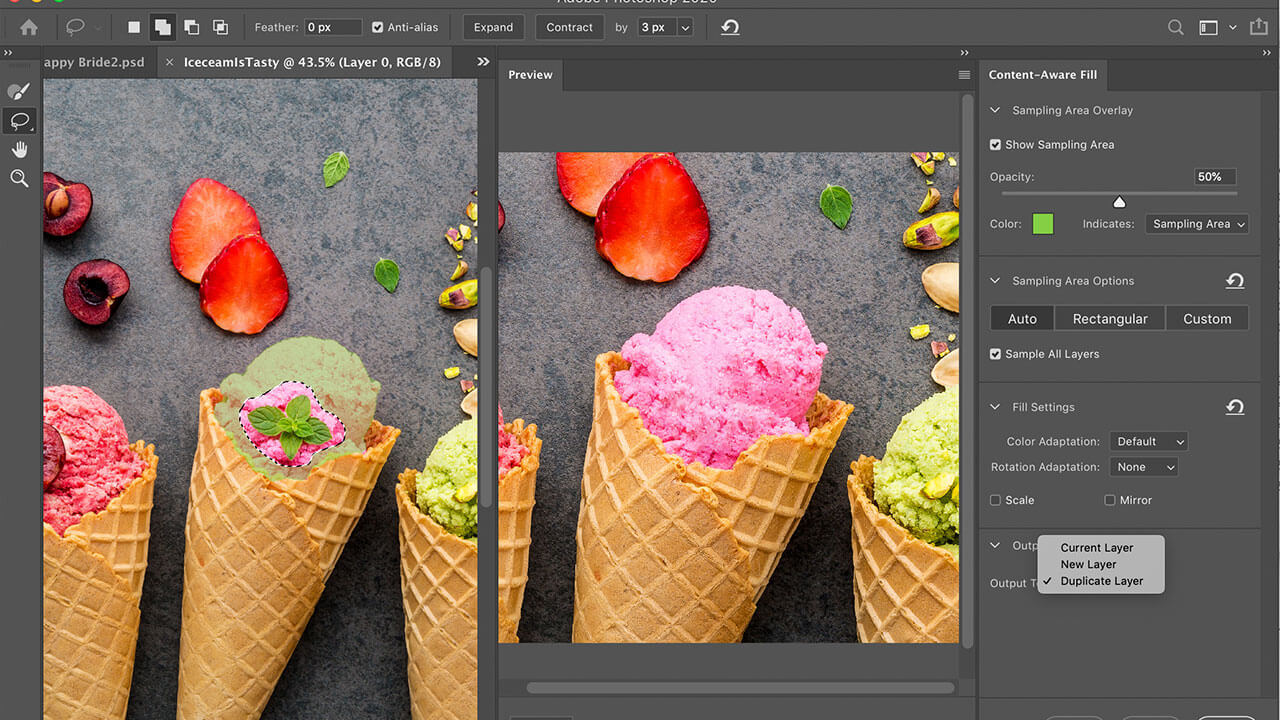The width and height of the screenshot is (1280, 720).
Task: Select Add to Selection mode icon
Action: (x=162, y=28)
